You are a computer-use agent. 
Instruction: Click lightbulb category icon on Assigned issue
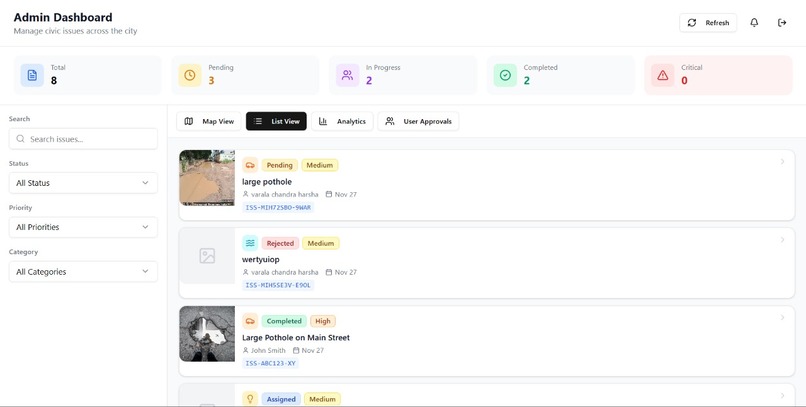coord(250,399)
